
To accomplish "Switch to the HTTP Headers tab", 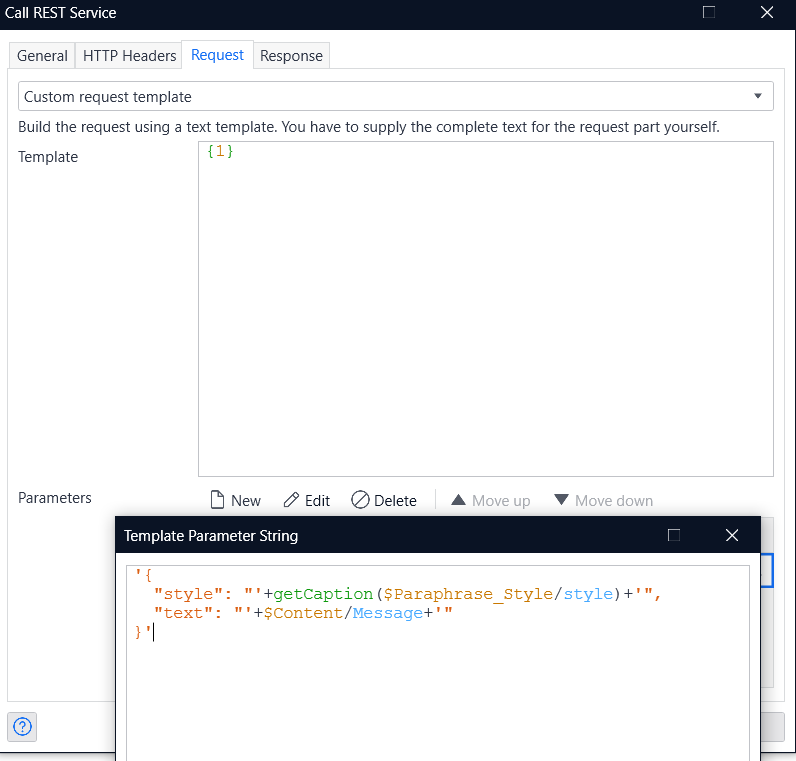I will point(129,55).
